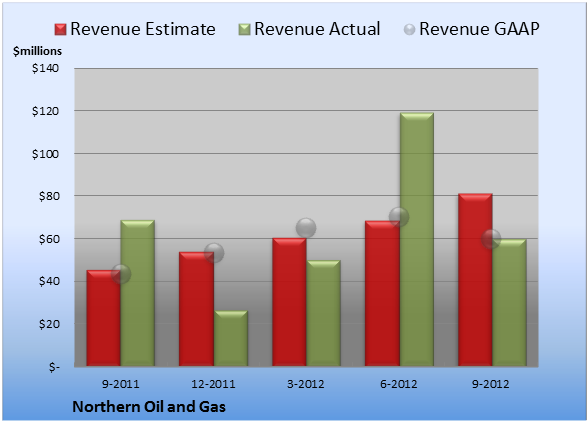Select the 'Revenue Actual' legend label
The width and height of the screenshot is (588, 422).
point(317,29)
